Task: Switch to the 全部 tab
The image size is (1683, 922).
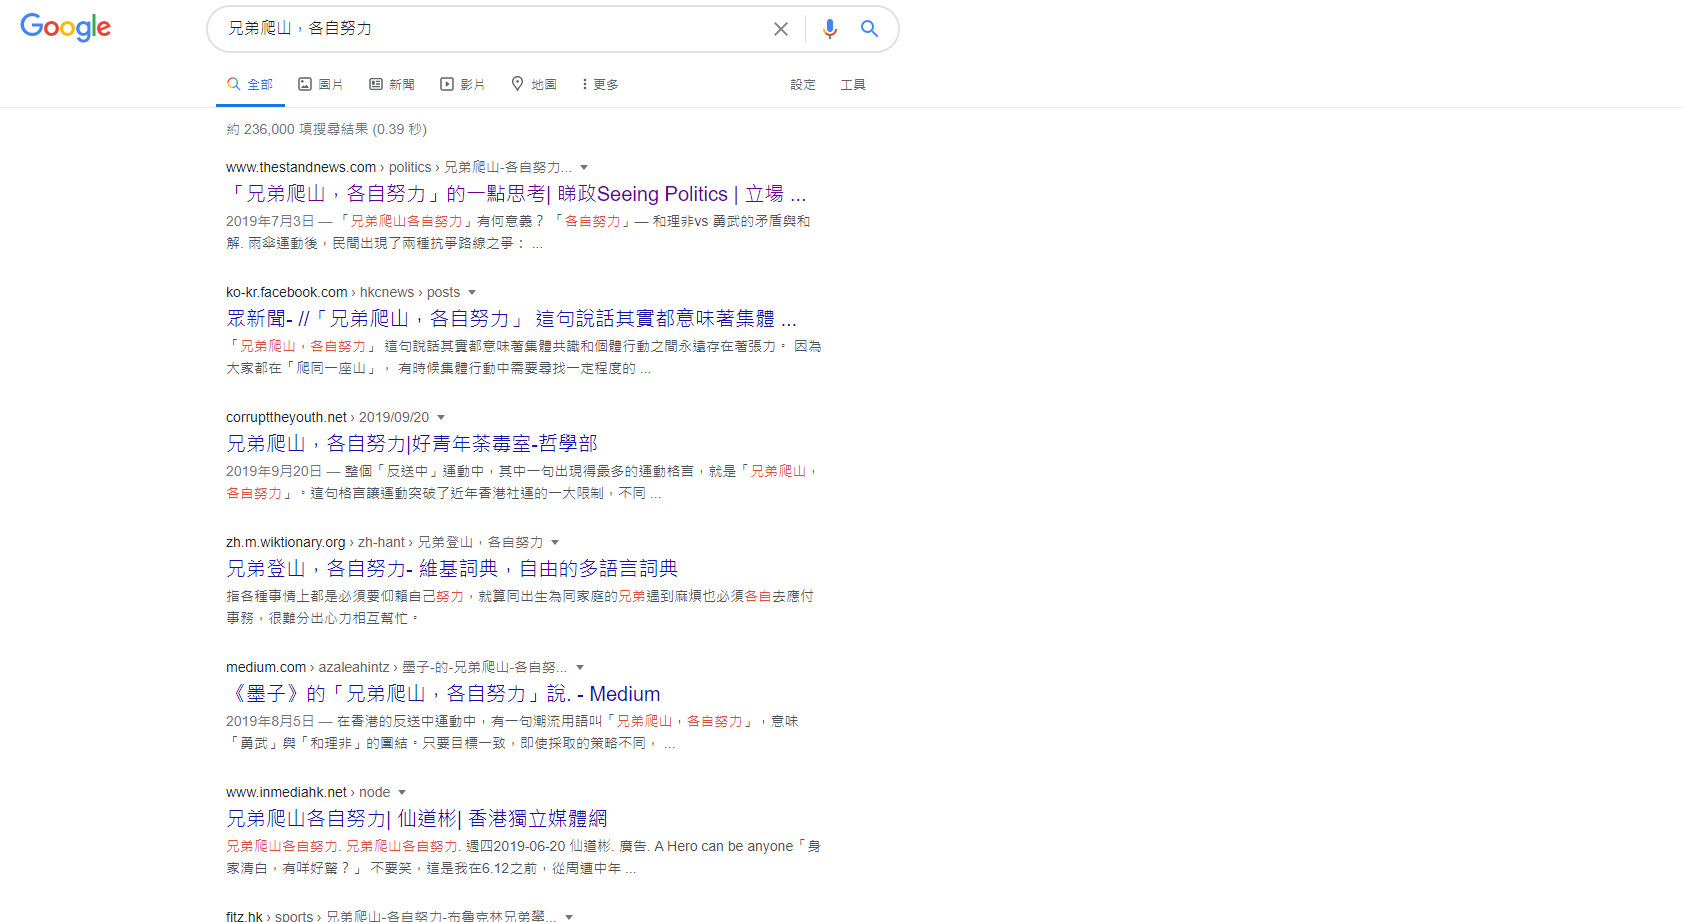Action: point(250,84)
